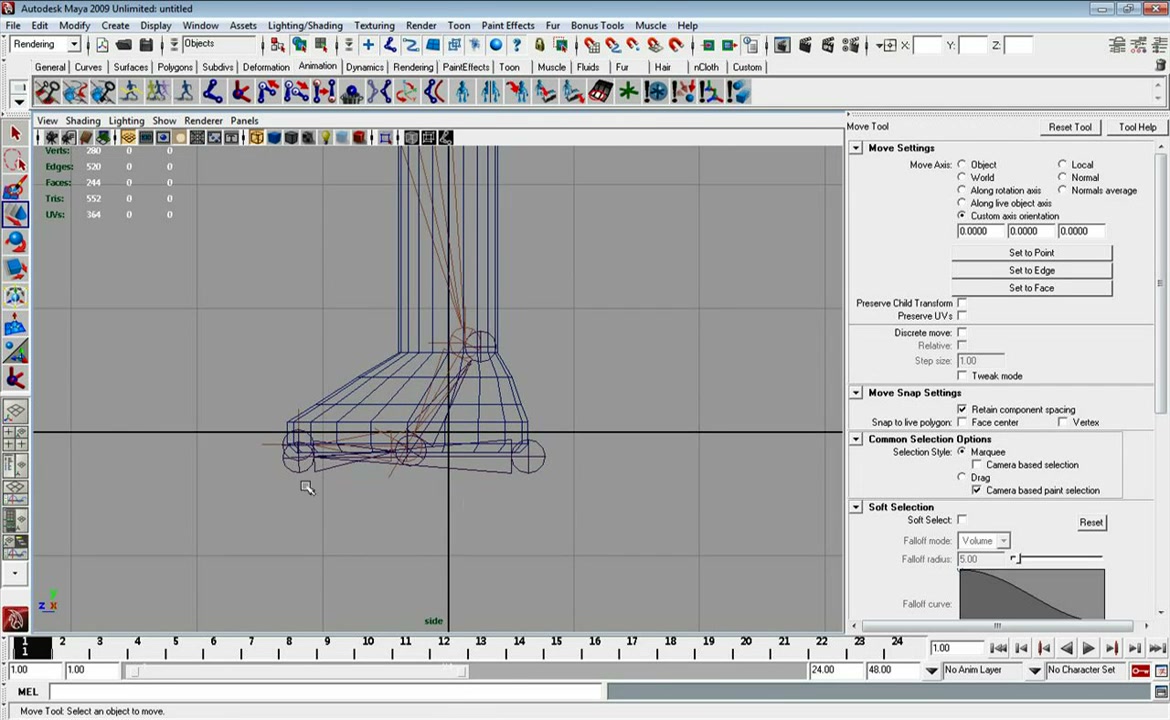1170x720 pixels.
Task: Click the open scene folder icon
Action: tap(124, 45)
